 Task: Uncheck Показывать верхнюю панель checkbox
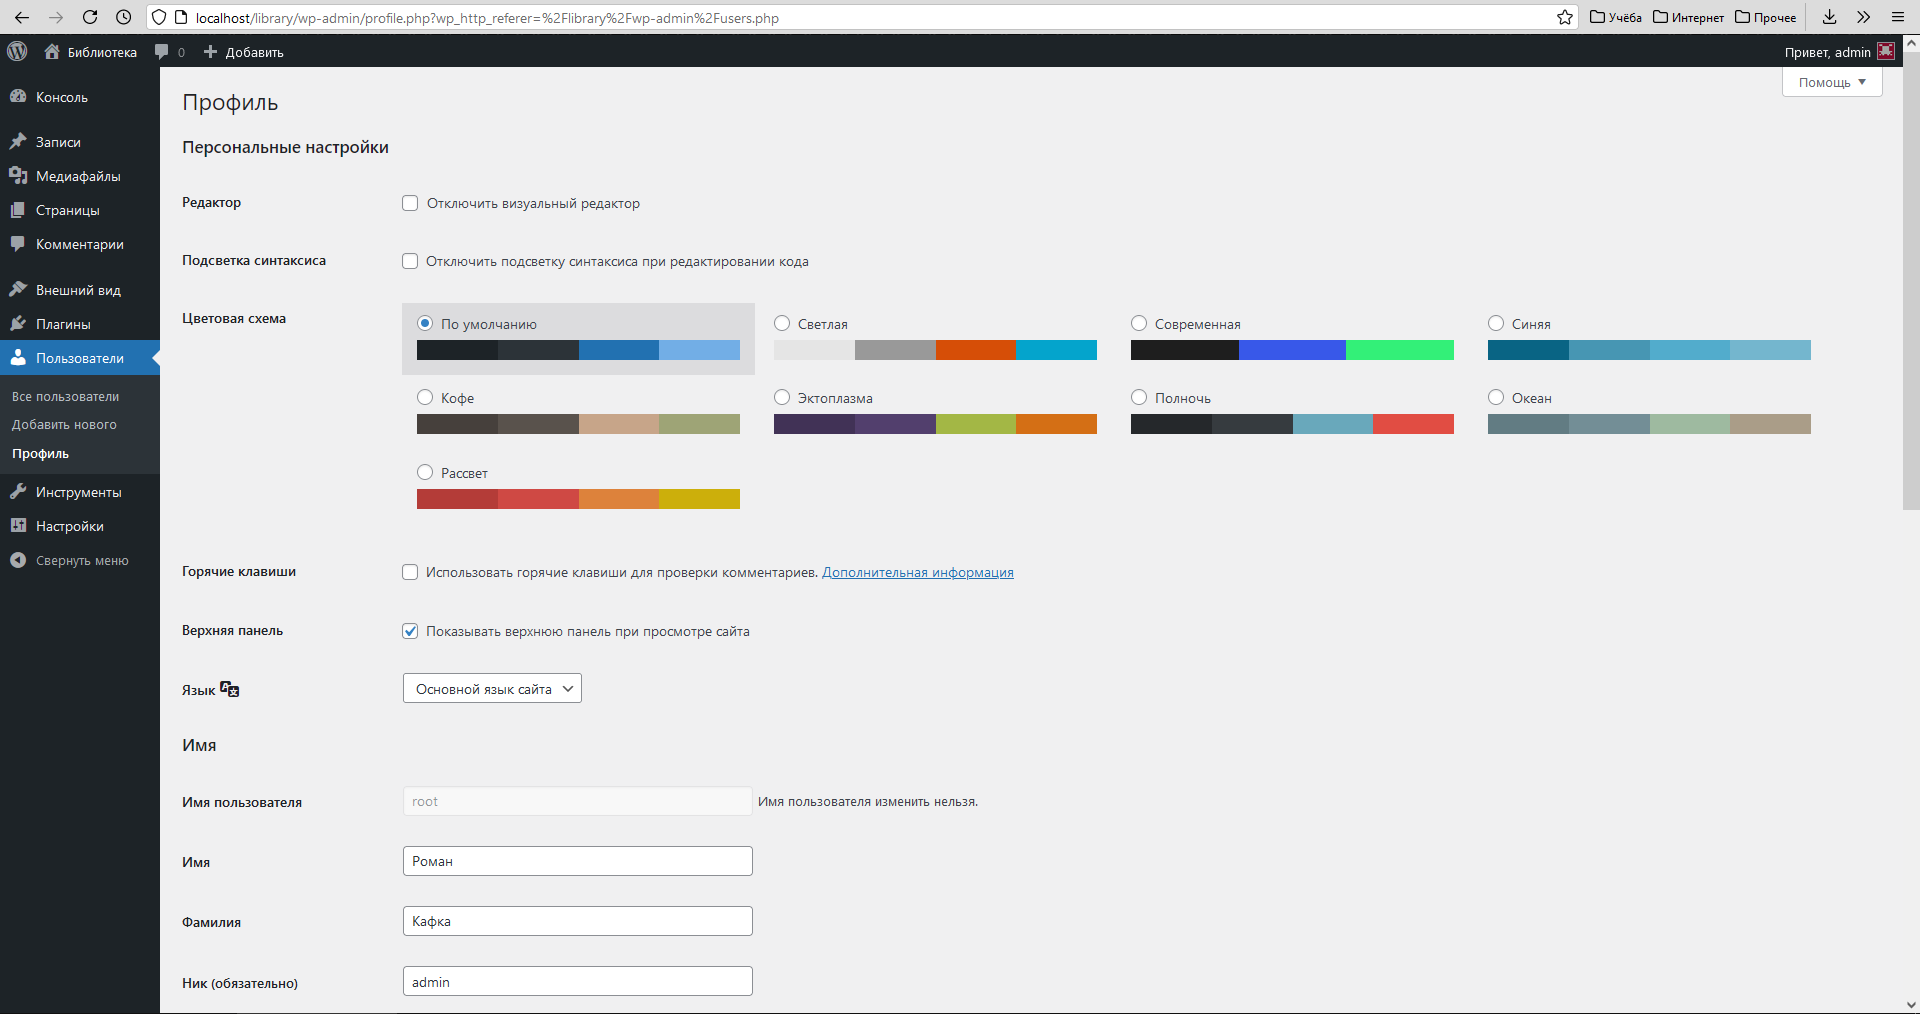pos(410,631)
